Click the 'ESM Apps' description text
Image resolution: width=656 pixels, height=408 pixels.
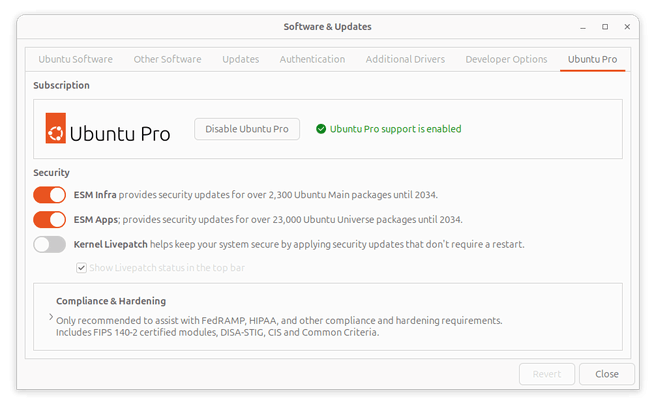[x=268, y=220]
